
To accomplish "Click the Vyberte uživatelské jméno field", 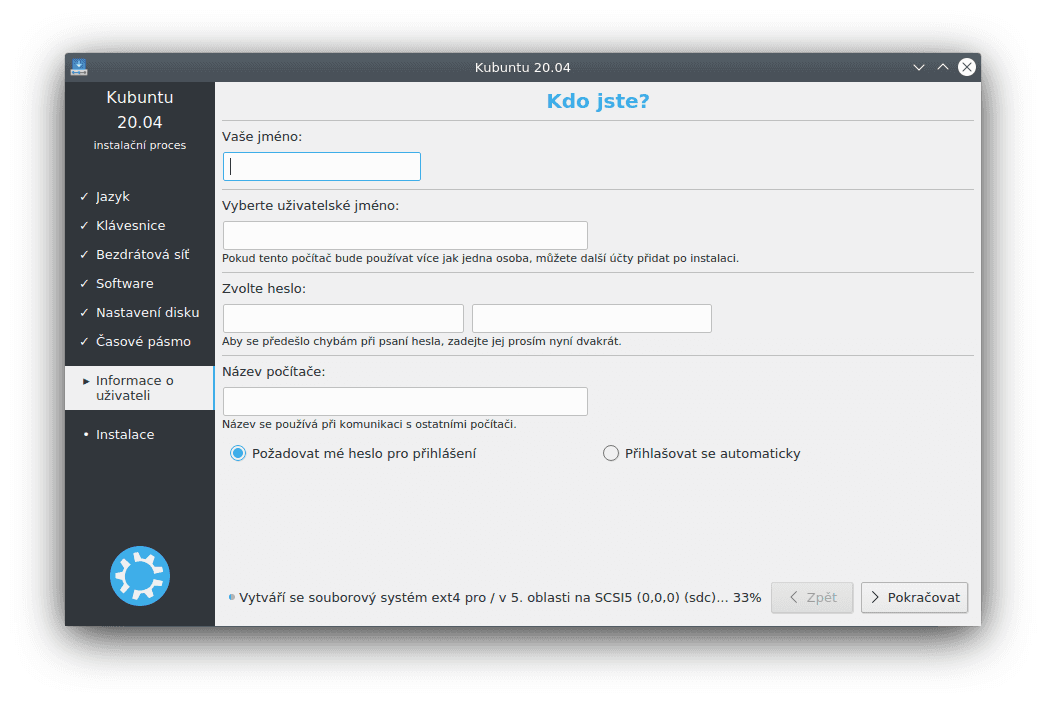I will pos(404,235).
